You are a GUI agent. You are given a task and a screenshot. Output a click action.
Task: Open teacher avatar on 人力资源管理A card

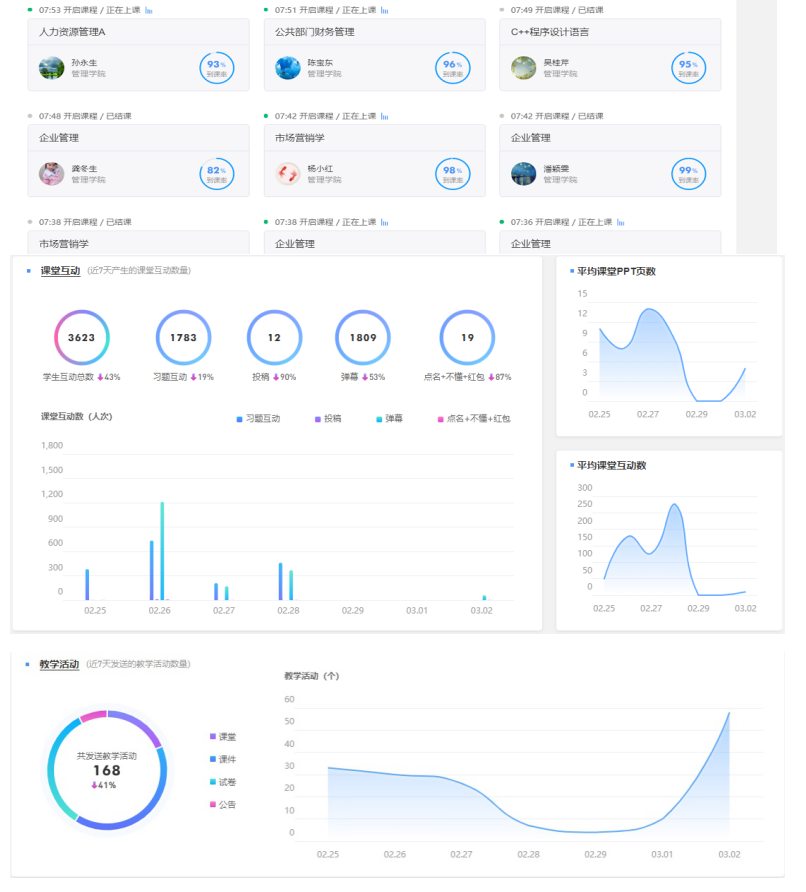(x=51, y=68)
